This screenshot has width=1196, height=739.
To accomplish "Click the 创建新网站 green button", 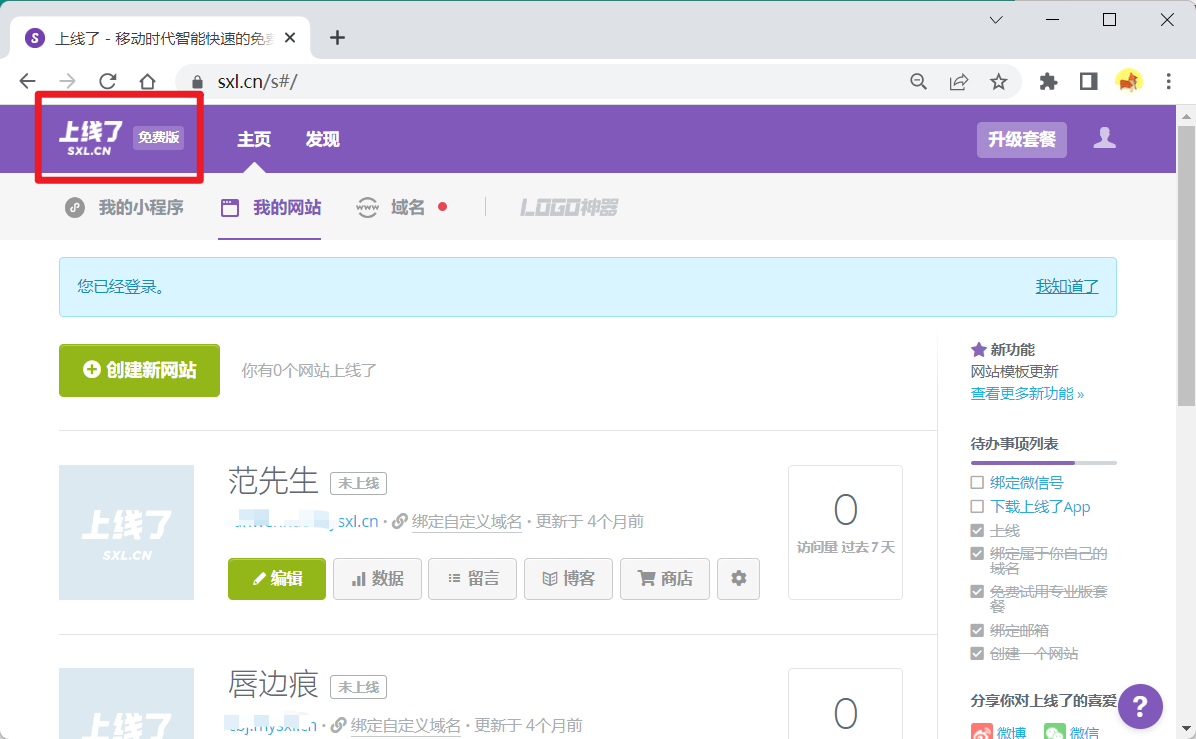I will [139, 370].
